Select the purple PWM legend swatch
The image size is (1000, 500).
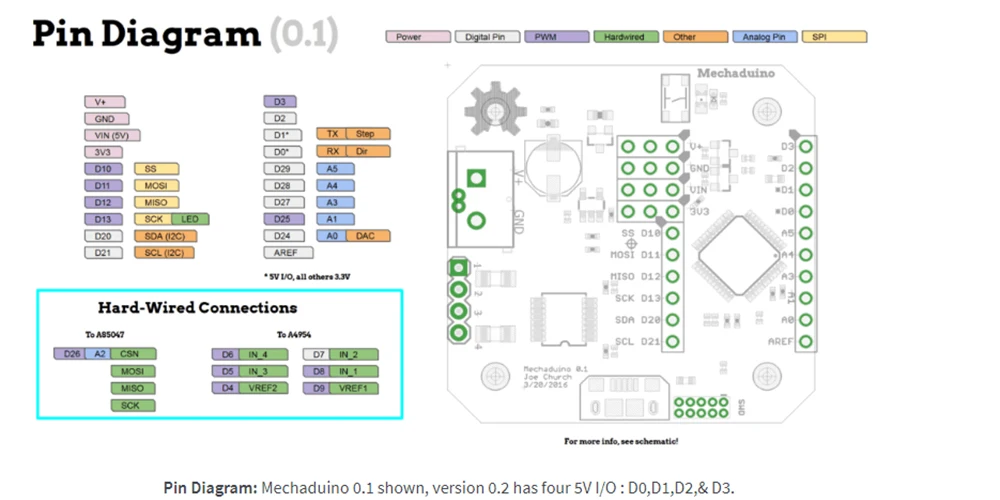point(557,37)
